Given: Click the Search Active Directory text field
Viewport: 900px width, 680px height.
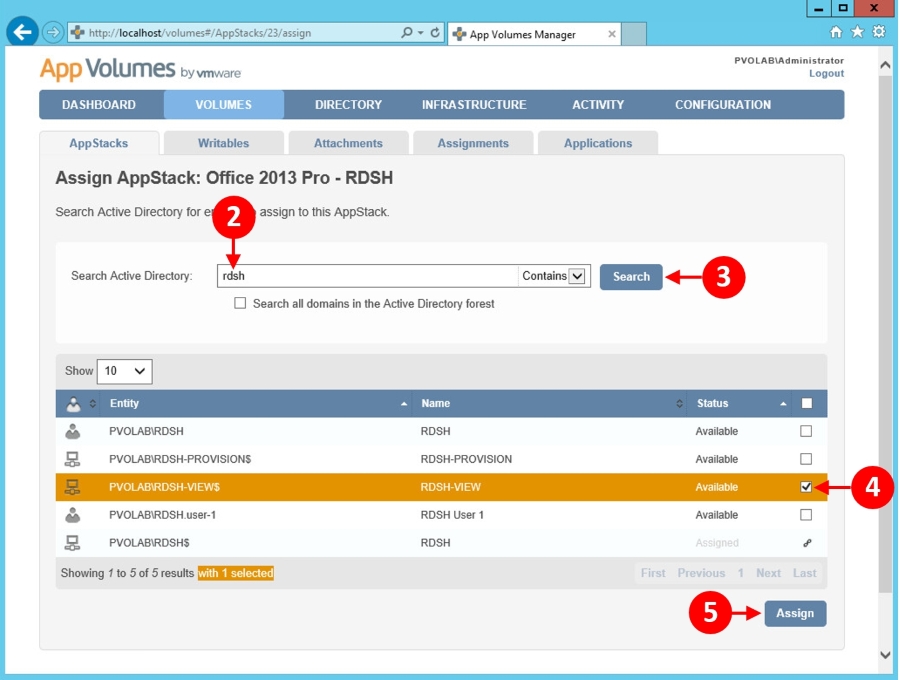Looking at the screenshot, I should coord(367,276).
